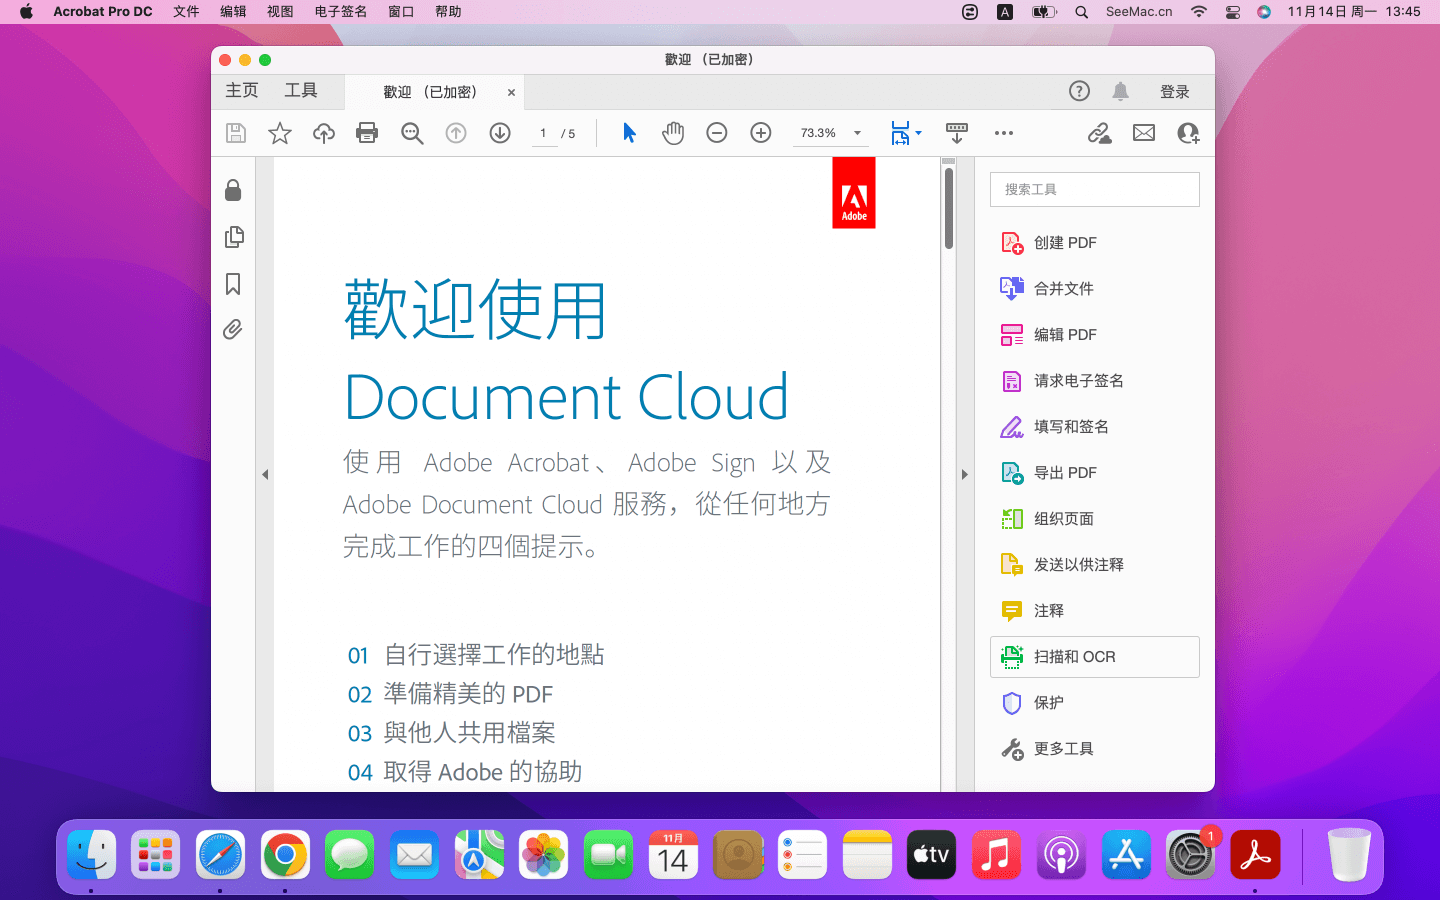Collapse the right tools pane arrow
Screen dimensions: 1440x900
(x=964, y=474)
